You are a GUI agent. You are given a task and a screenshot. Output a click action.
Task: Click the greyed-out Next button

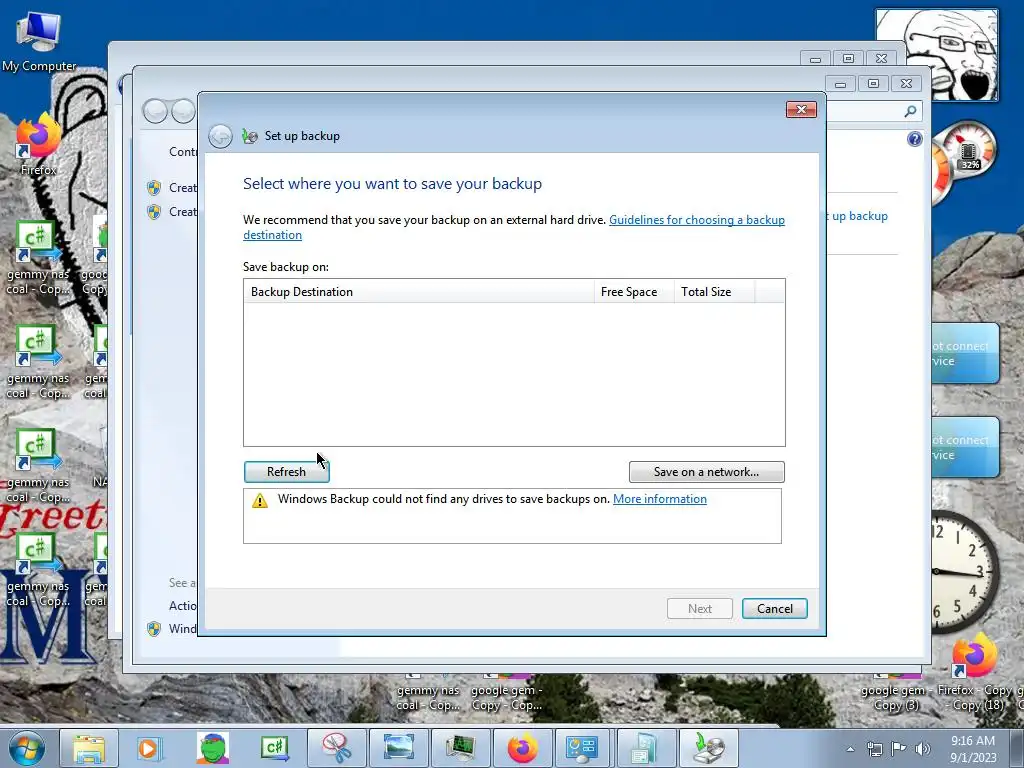pyautogui.click(x=699, y=609)
